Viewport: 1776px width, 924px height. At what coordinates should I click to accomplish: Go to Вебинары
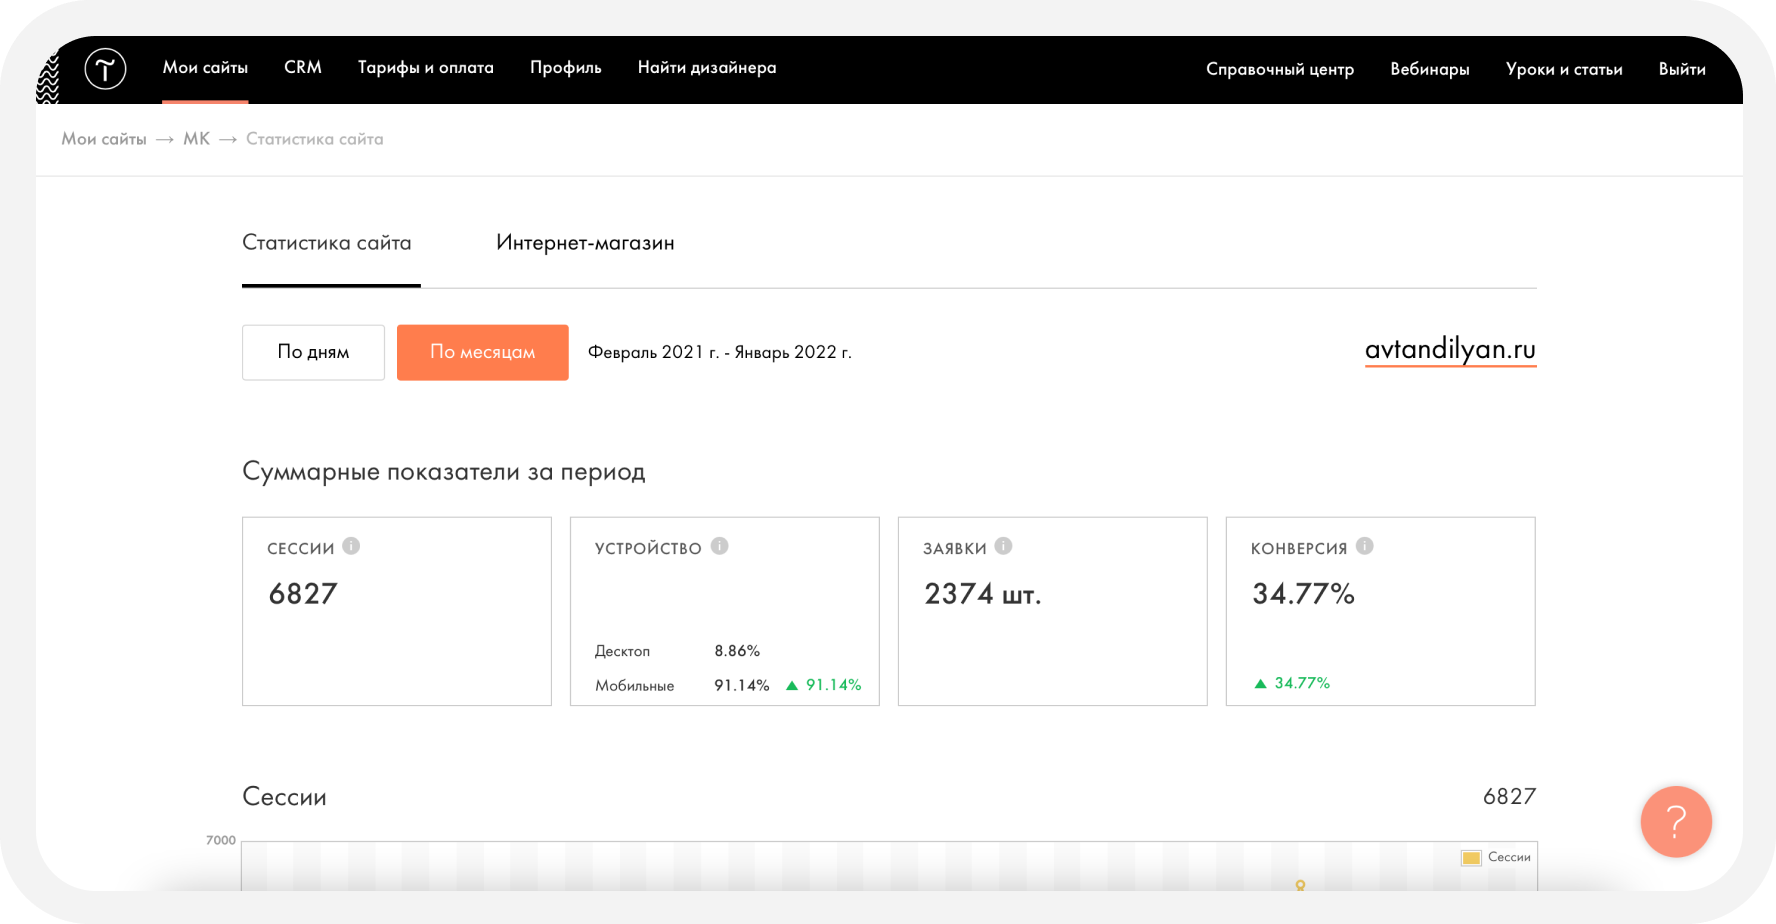[x=1430, y=69]
